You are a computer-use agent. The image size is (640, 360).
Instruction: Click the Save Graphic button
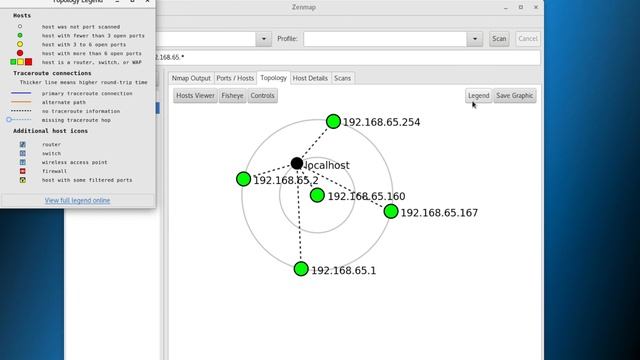[x=515, y=96]
